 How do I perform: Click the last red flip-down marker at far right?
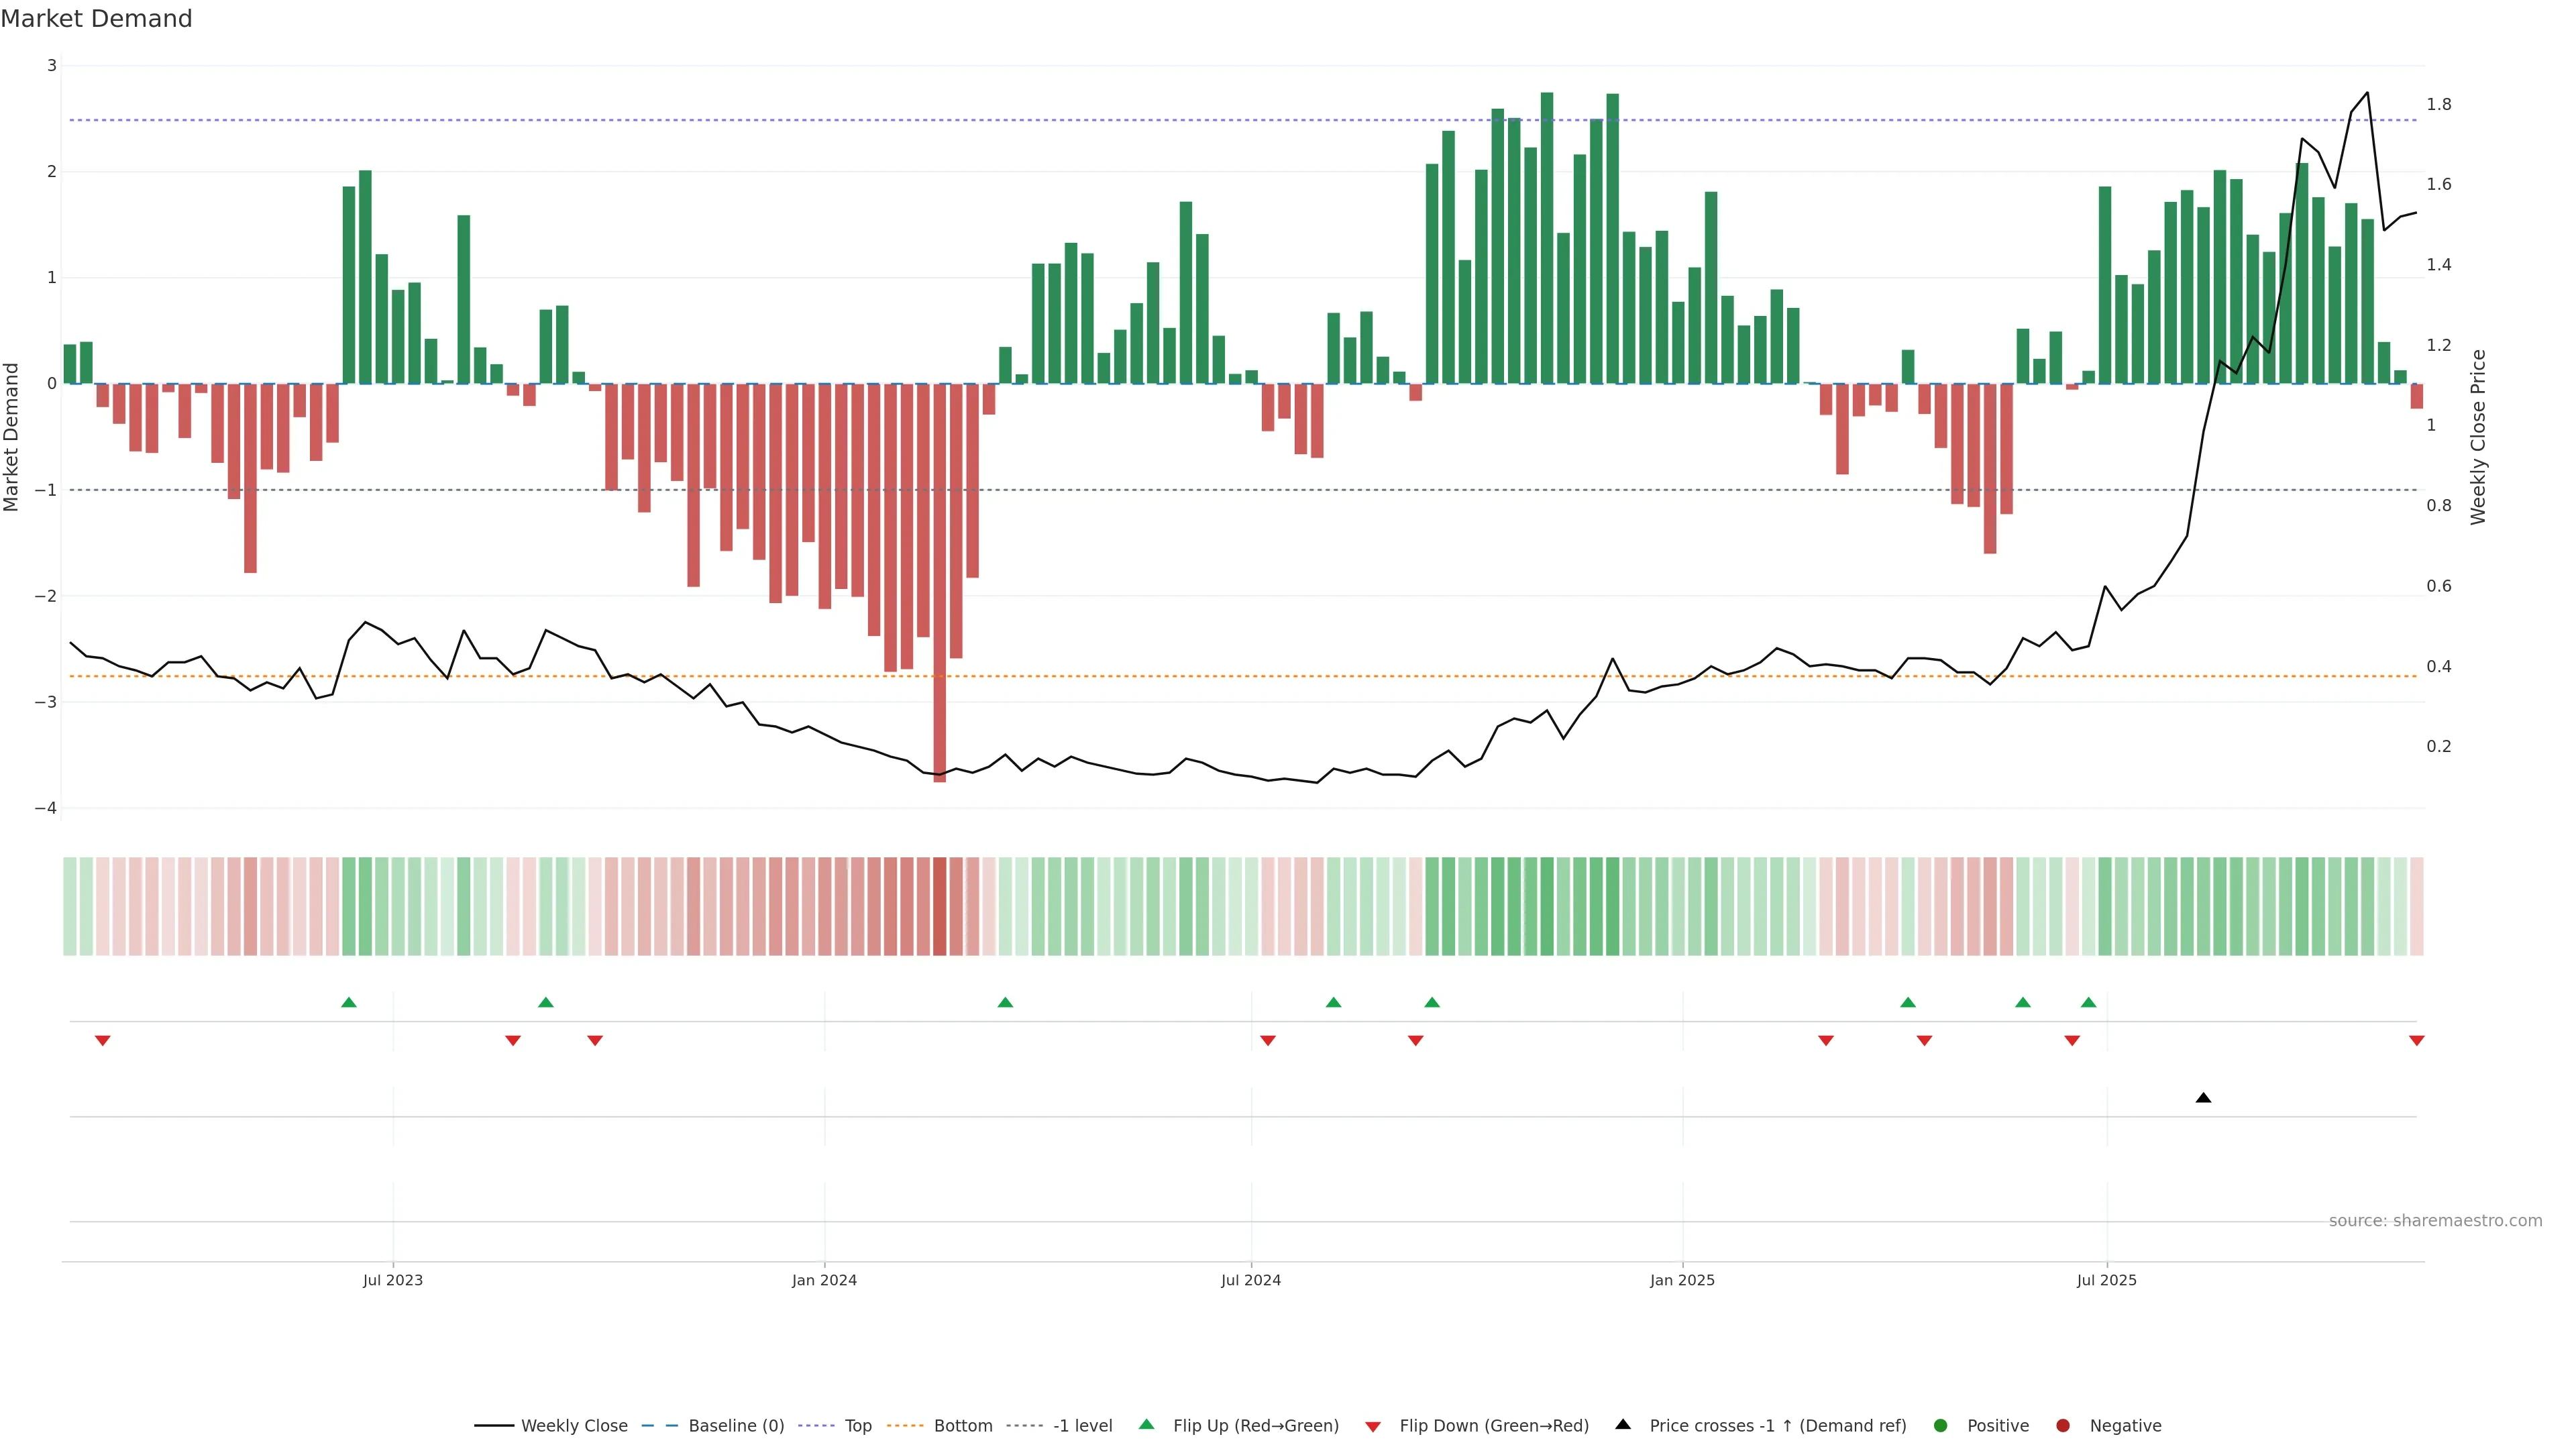(x=2417, y=1041)
